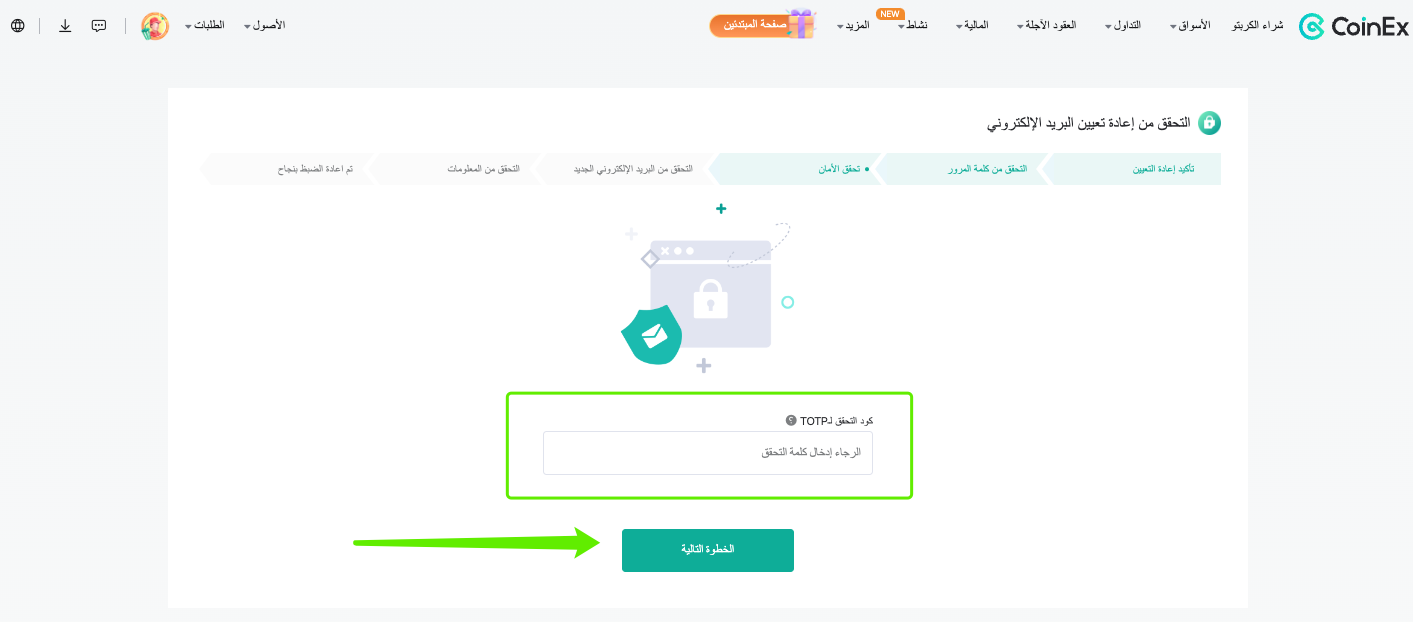The height and width of the screenshot is (622, 1413).
Task: Open the user avatar profile icon
Action: click(155, 26)
